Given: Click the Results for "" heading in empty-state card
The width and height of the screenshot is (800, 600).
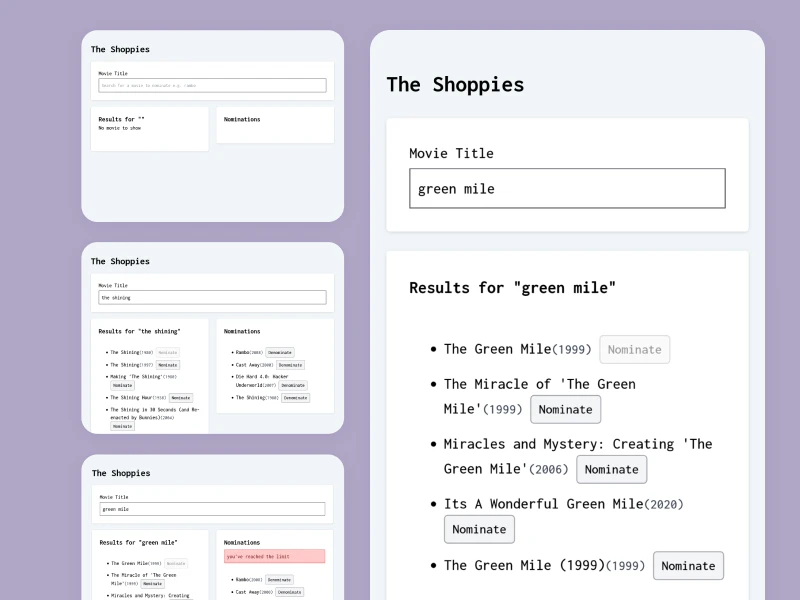Looking at the screenshot, I should coord(121,119).
